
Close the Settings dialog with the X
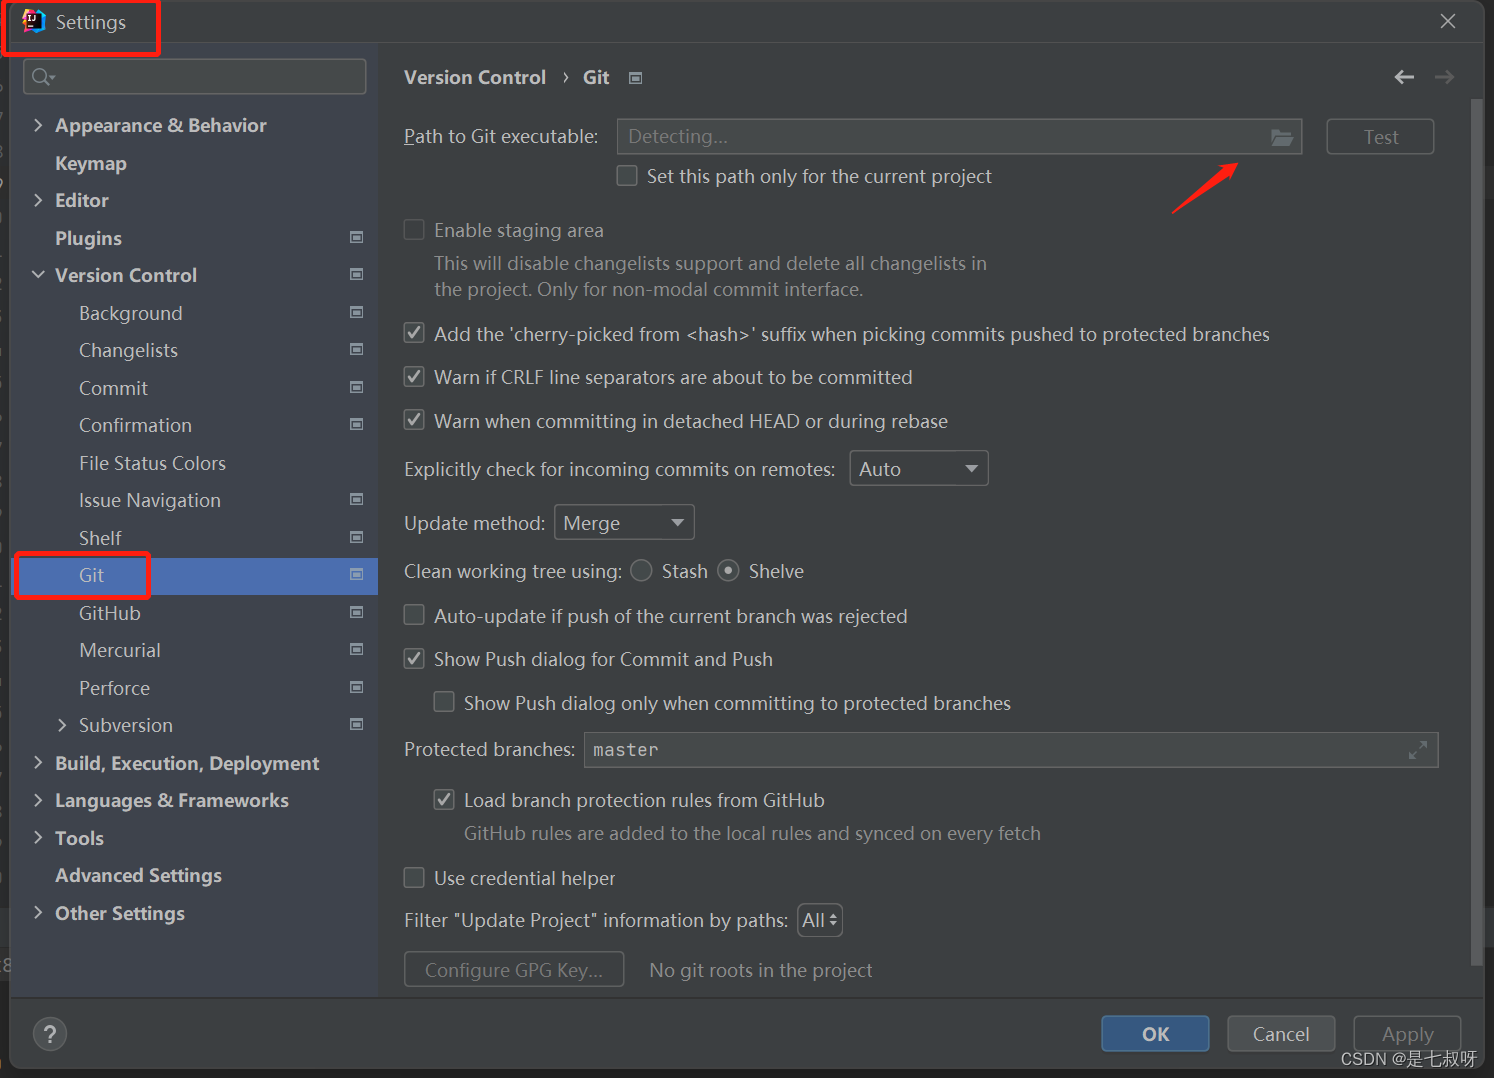[1447, 21]
